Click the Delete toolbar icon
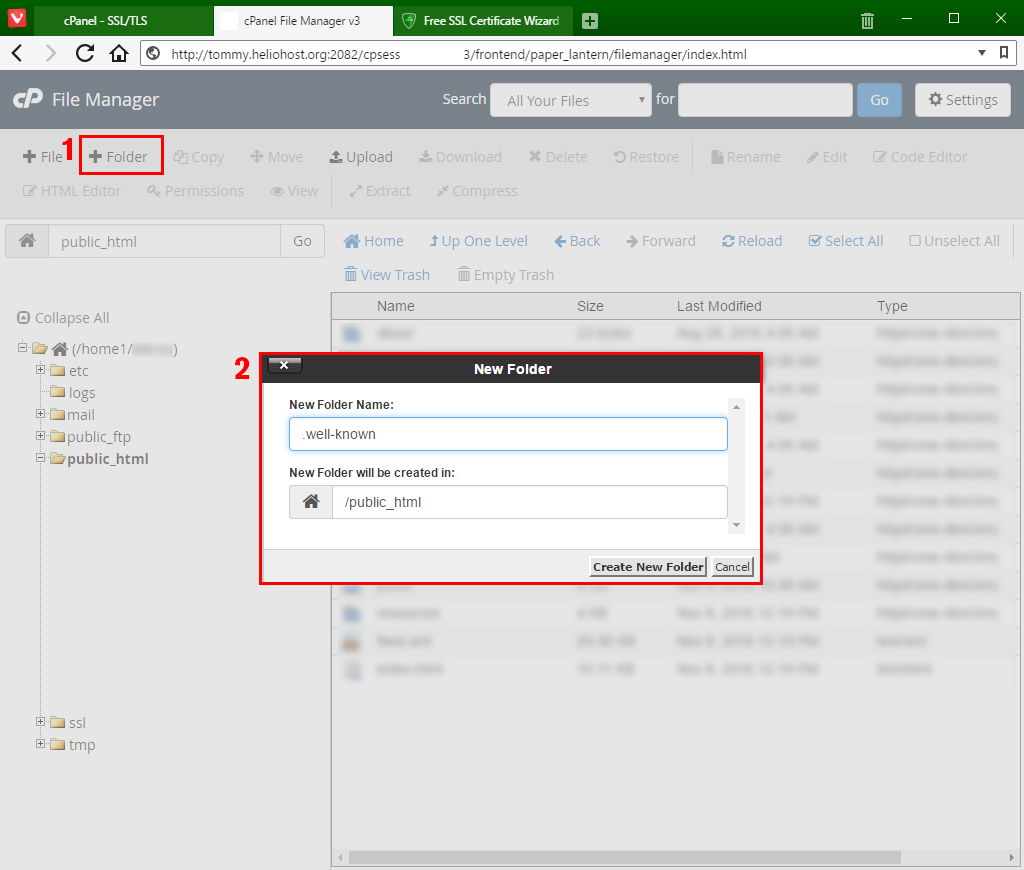 558,157
